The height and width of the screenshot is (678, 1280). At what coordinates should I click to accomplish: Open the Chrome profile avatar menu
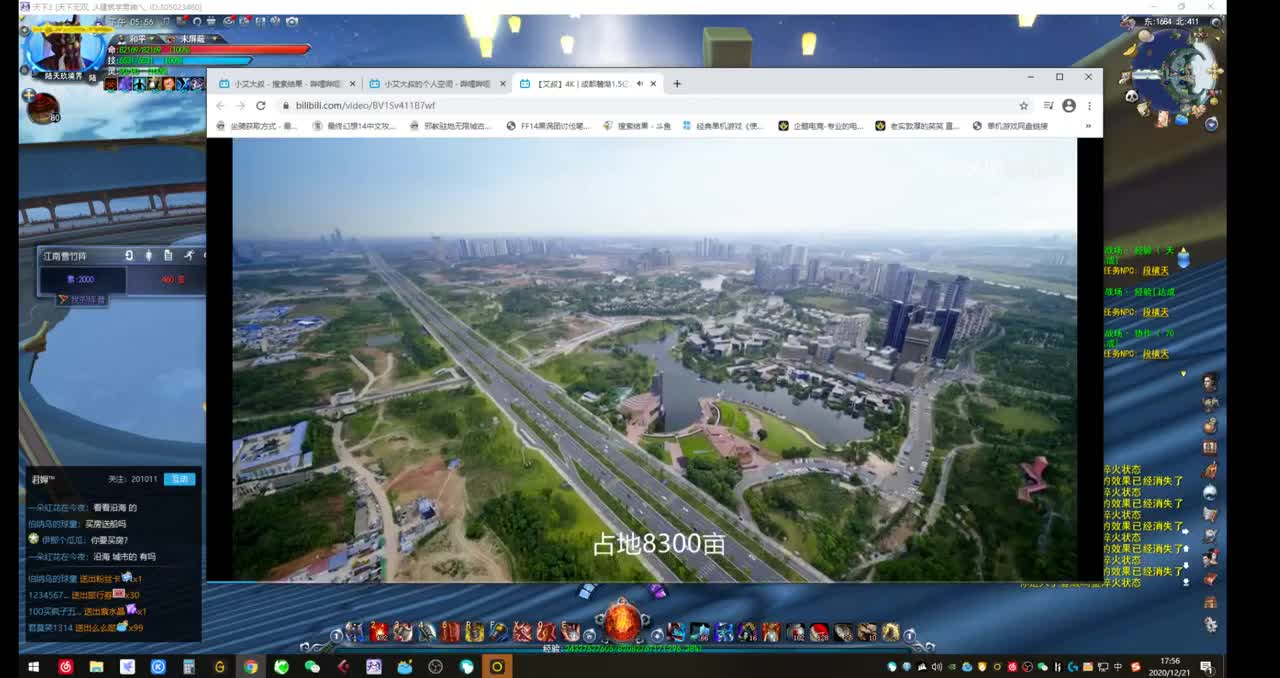point(1069,105)
